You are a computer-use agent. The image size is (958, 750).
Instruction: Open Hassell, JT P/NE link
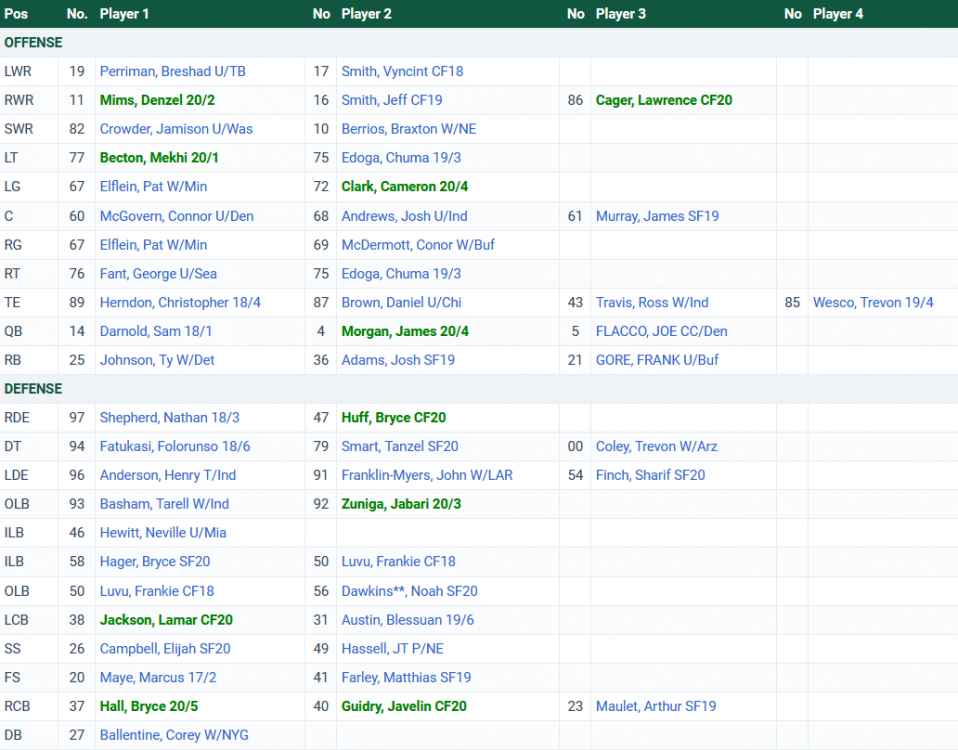click(x=392, y=649)
